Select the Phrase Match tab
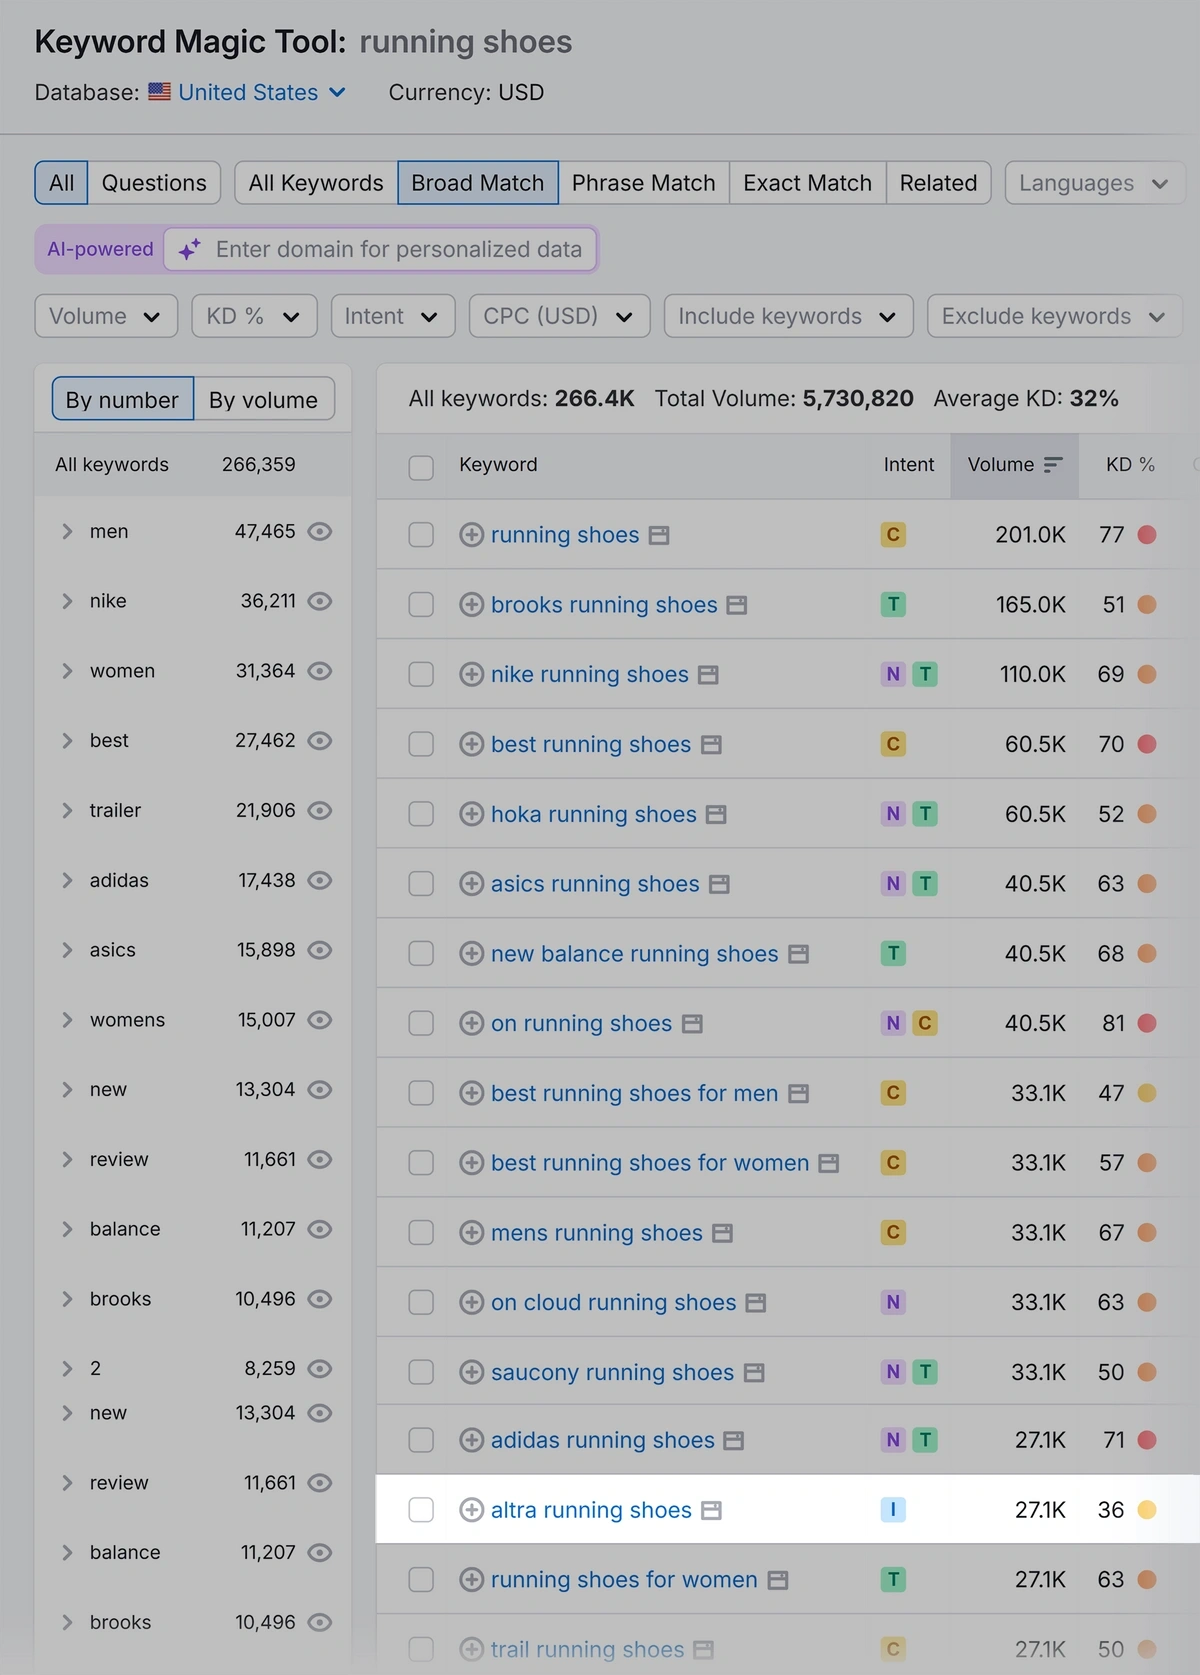Viewport: 1200px width, 1675px height. (x=644, y=183)
